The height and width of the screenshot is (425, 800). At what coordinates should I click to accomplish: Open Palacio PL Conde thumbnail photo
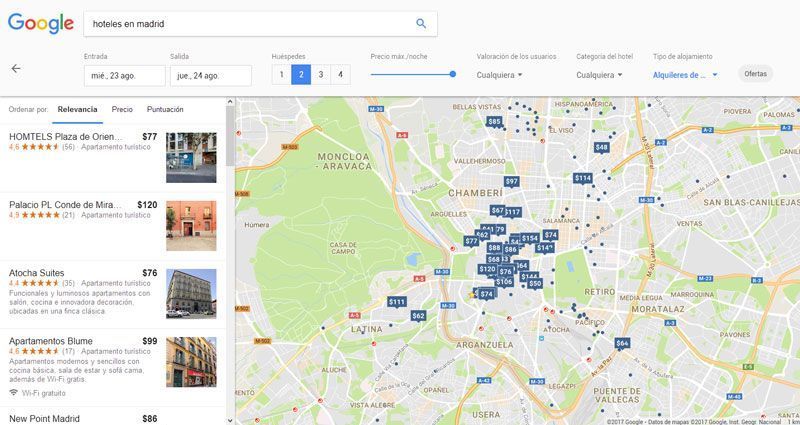point(191,226)
